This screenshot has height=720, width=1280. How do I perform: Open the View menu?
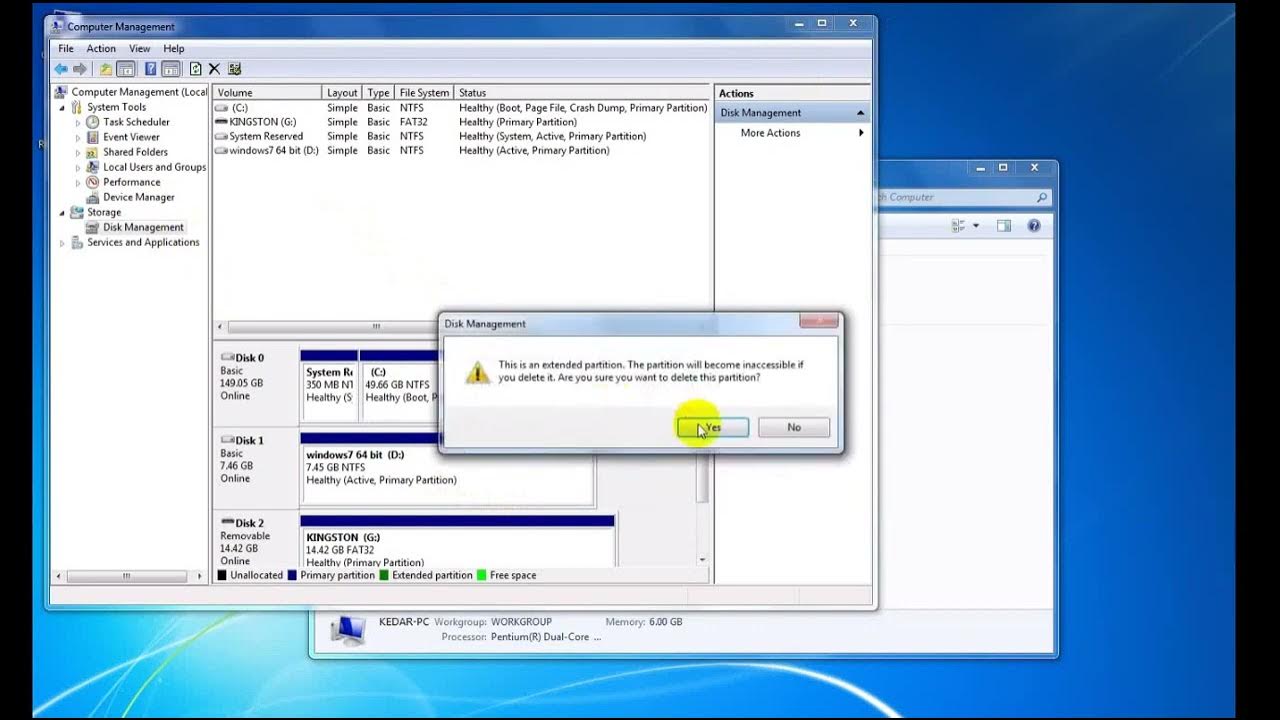tap(140, 48)
